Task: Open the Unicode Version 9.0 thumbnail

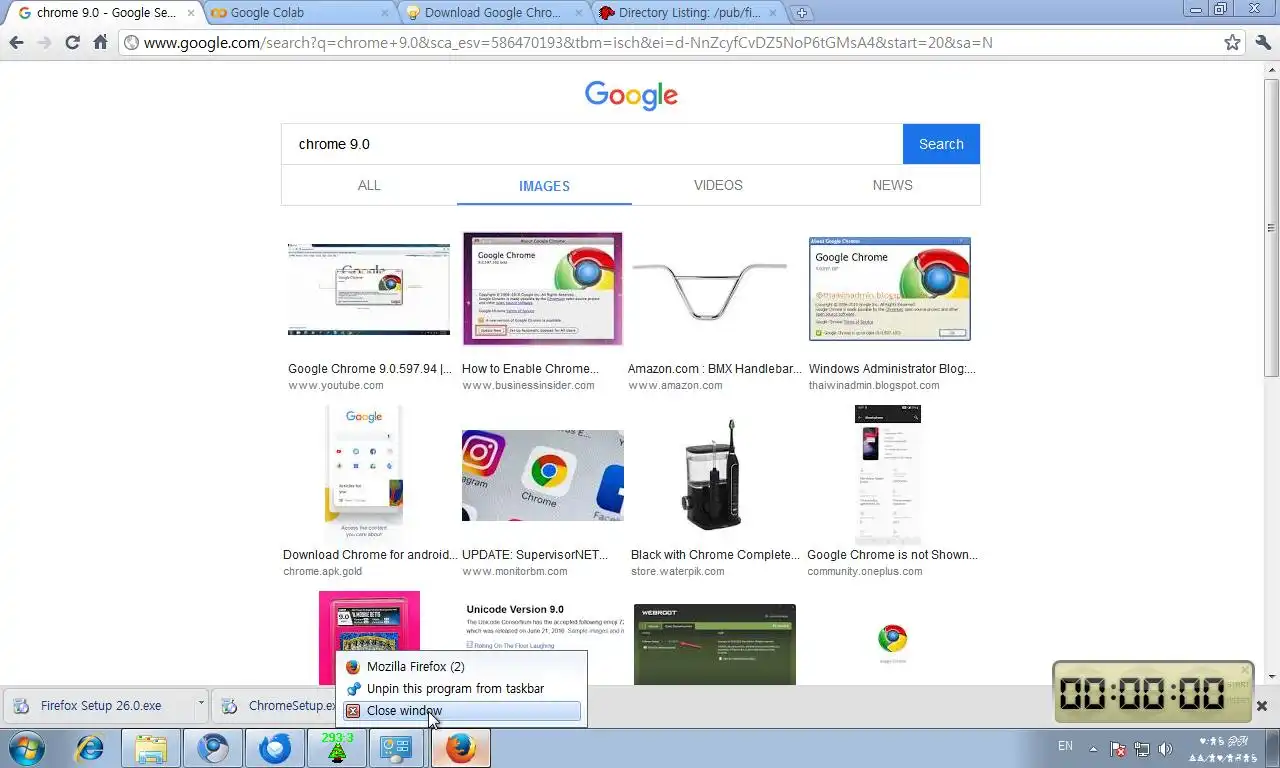Action: [543, 627]
